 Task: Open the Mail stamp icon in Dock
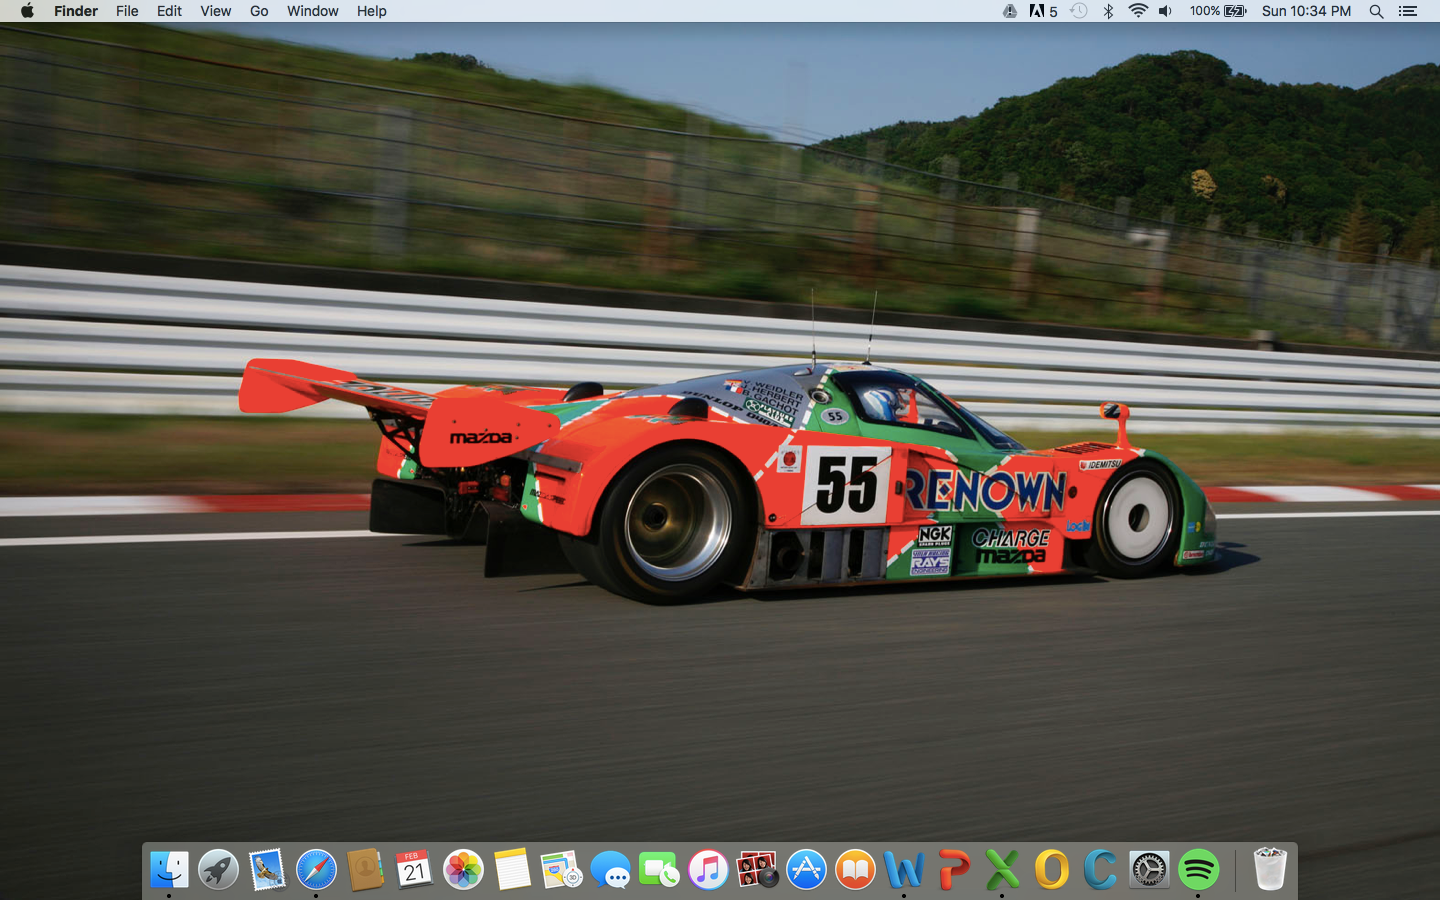(x=267, y=870)
